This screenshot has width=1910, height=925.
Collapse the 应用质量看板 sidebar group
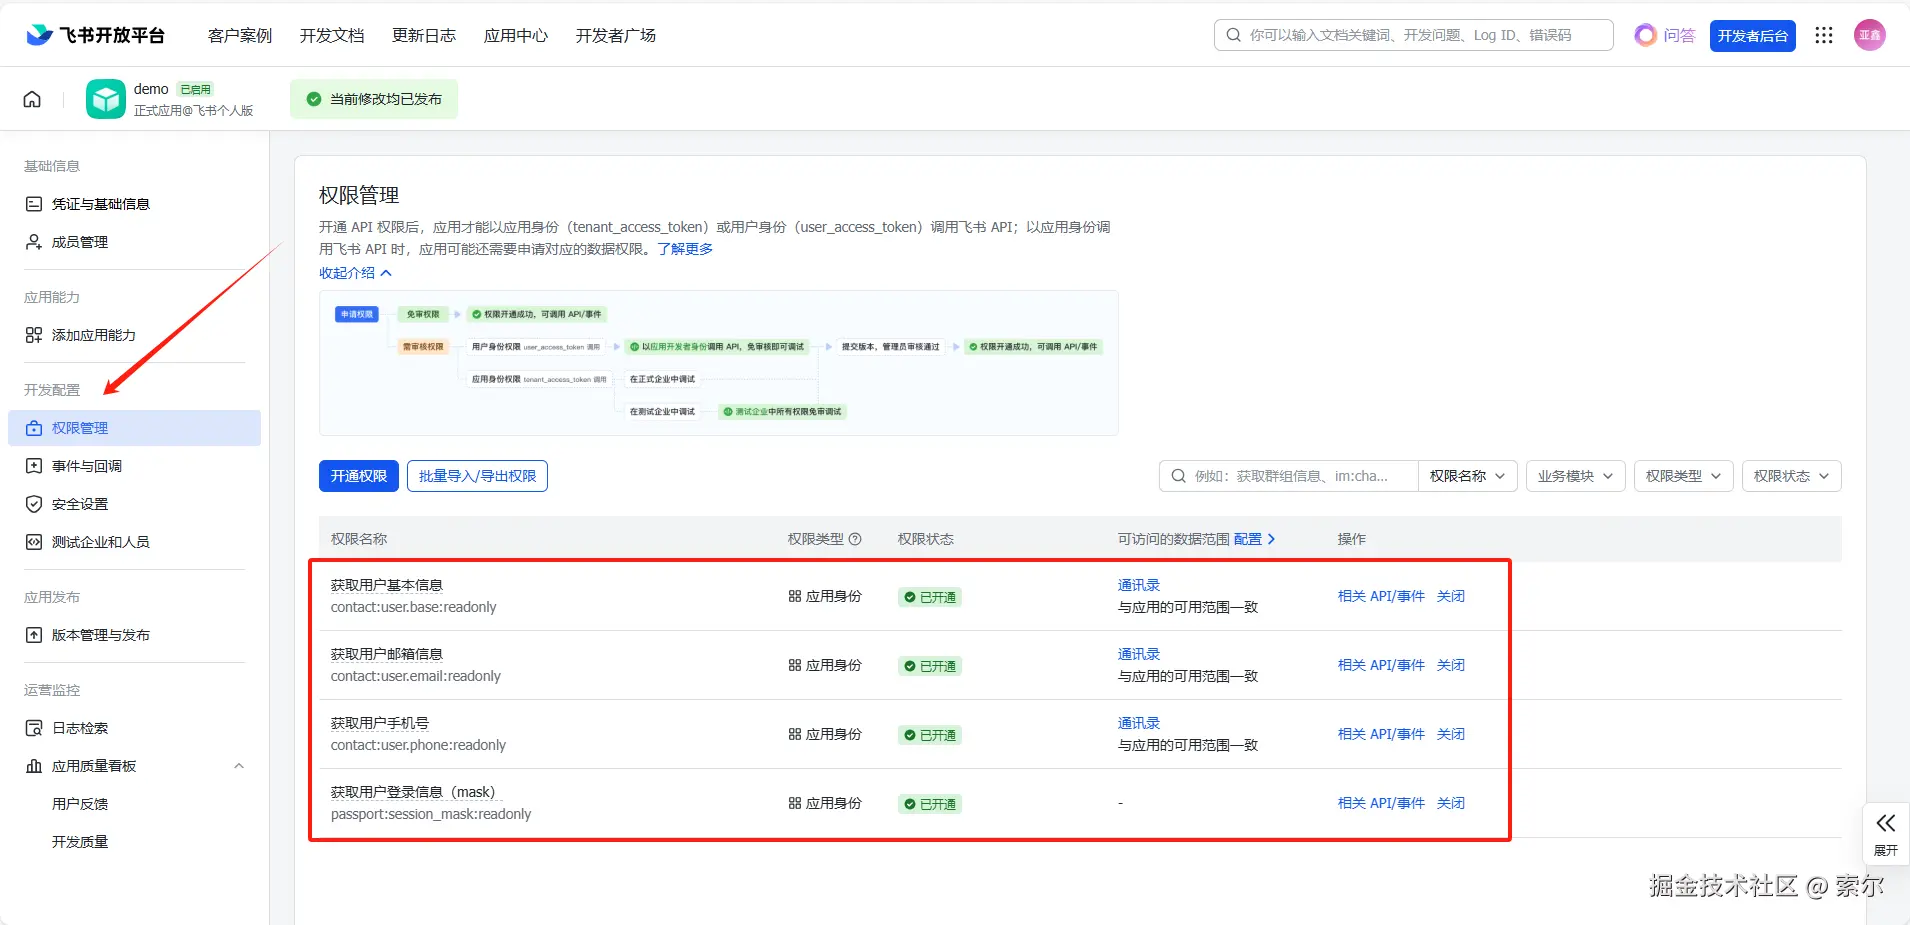(239, 766)
